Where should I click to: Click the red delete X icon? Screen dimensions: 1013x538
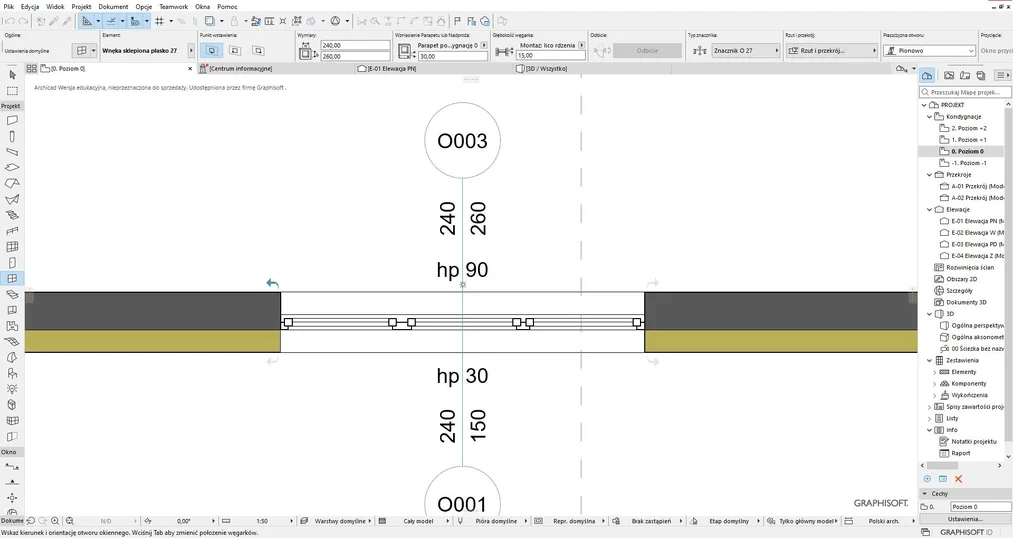[x=958, y=479]
